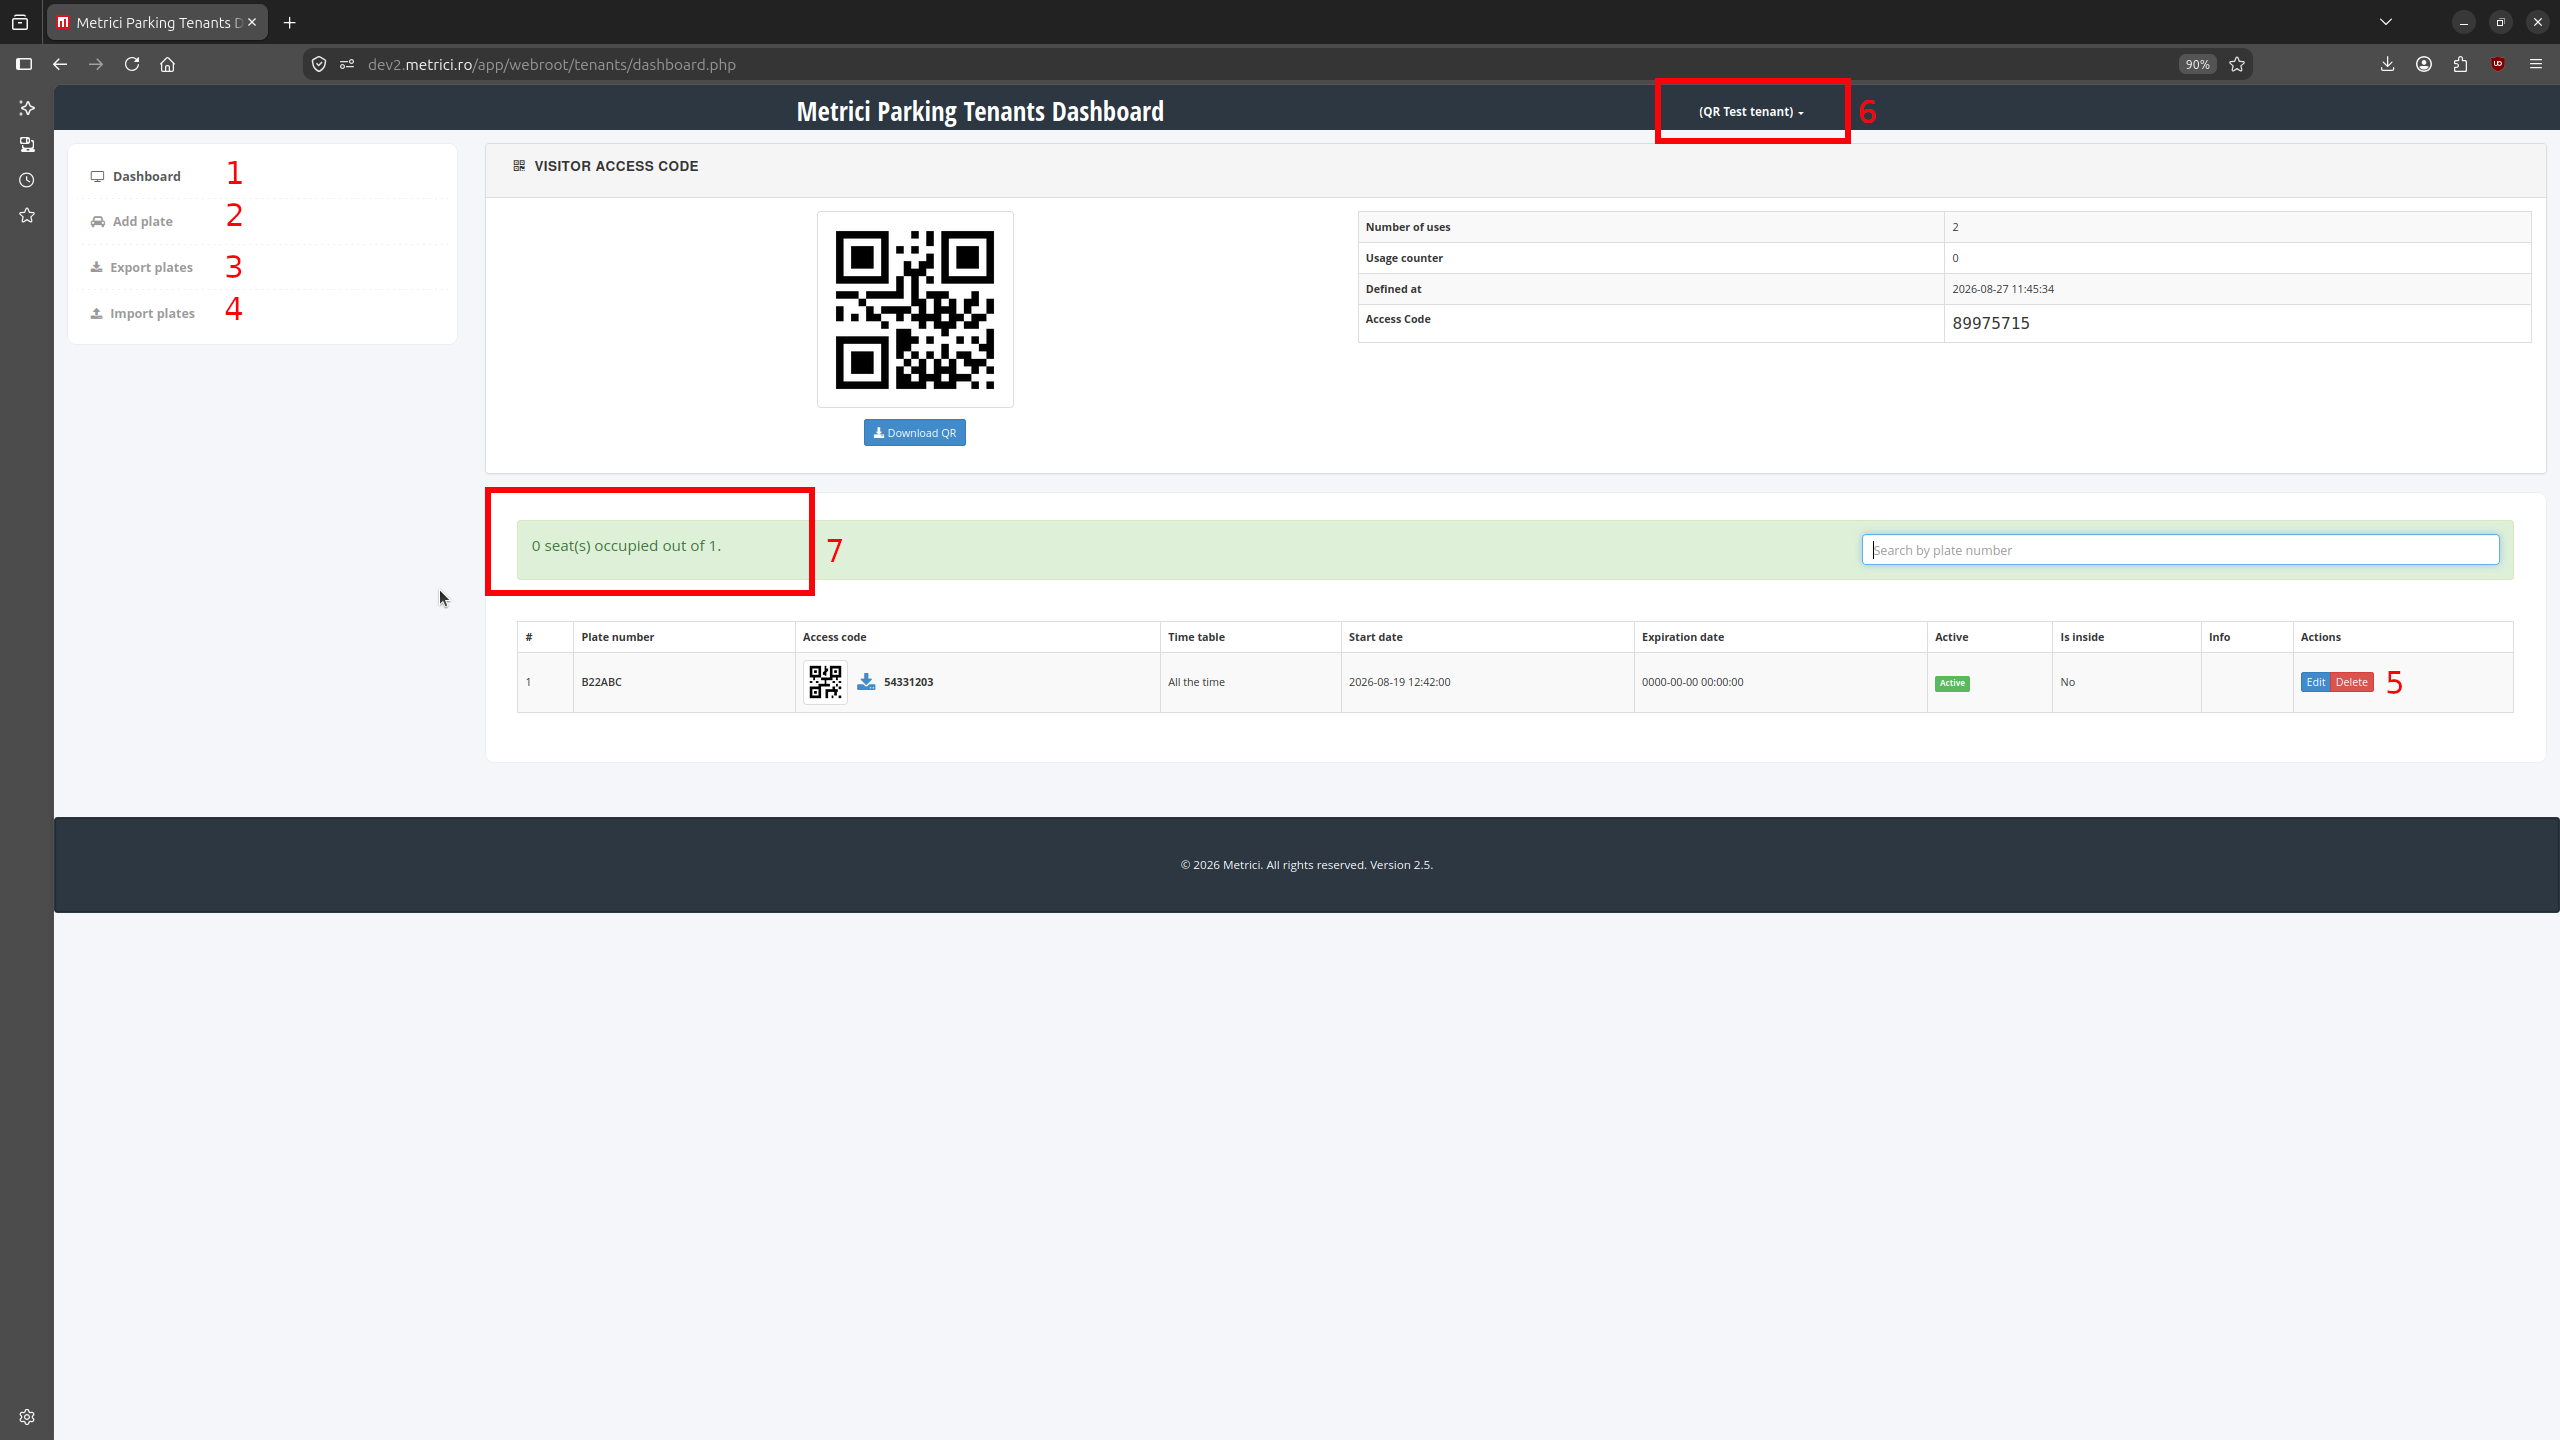Expand the list all tabs chevron
Screen dimensions: 2560x1440
pos(2386,22)
